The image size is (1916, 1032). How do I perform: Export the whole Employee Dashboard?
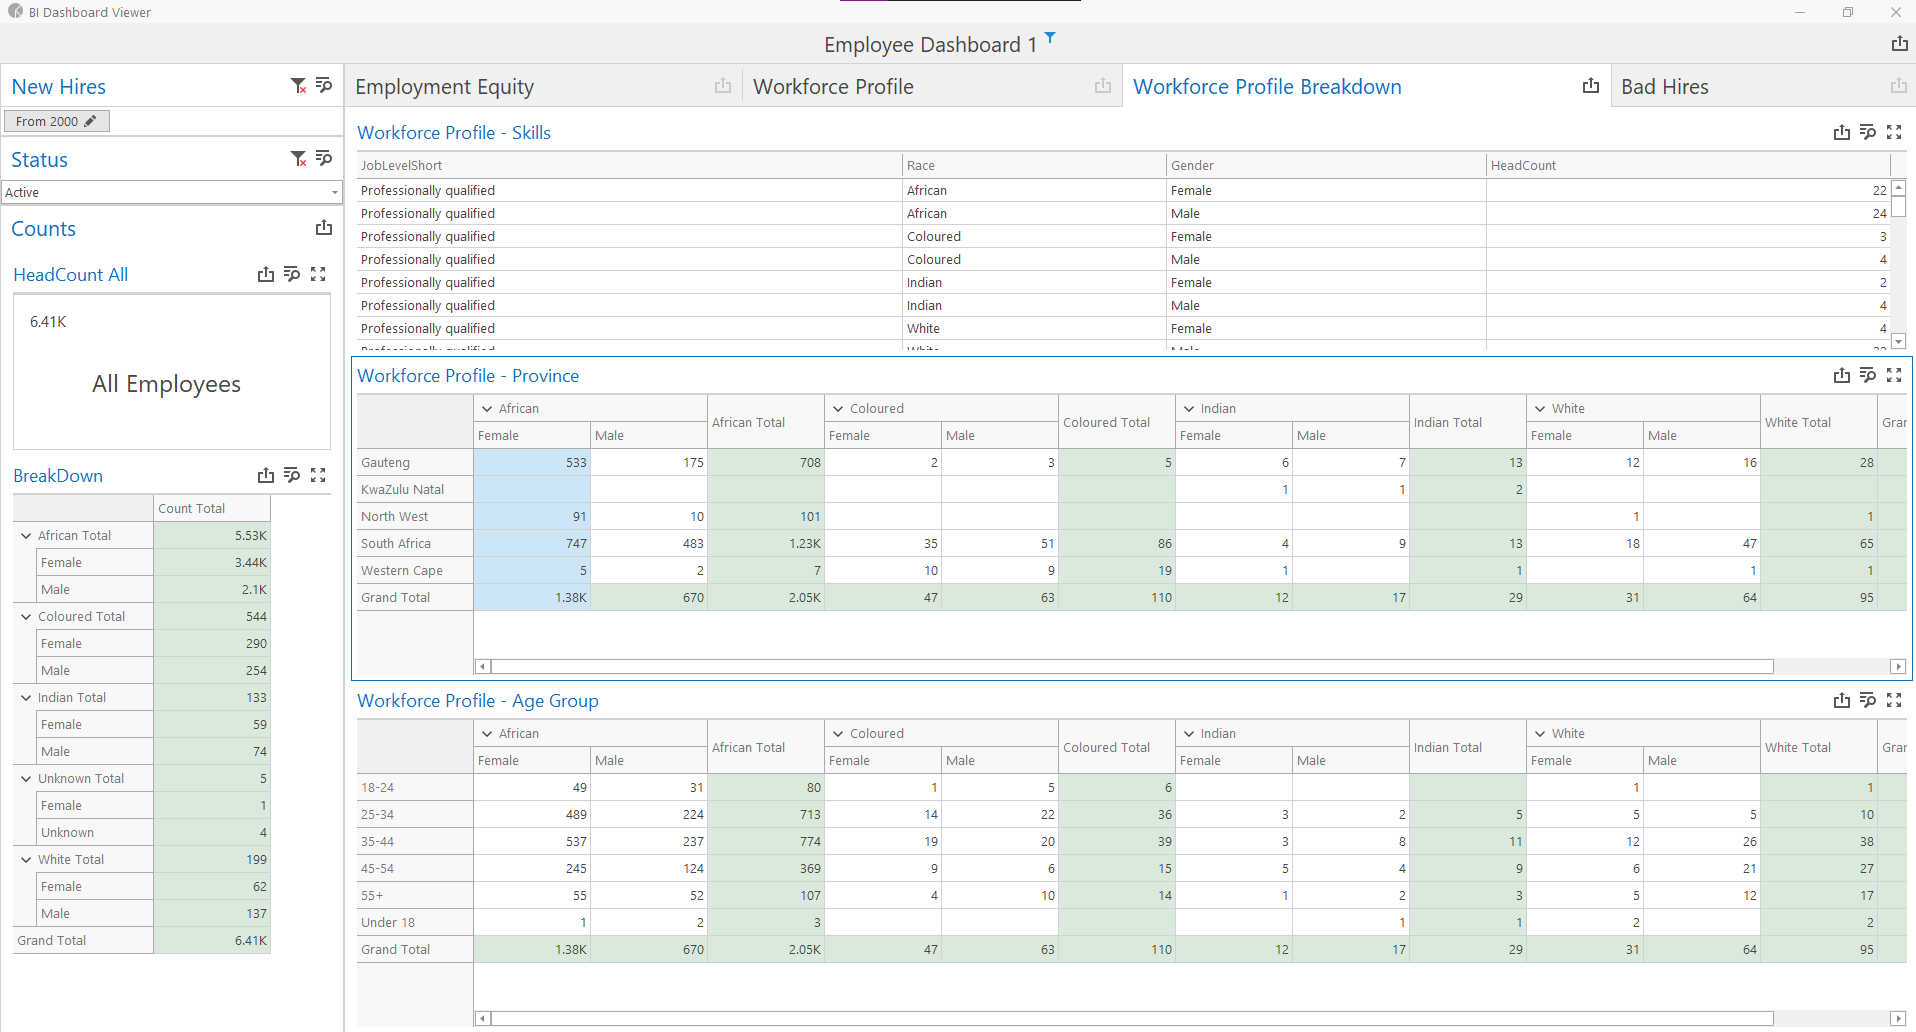coord(1900,44)
